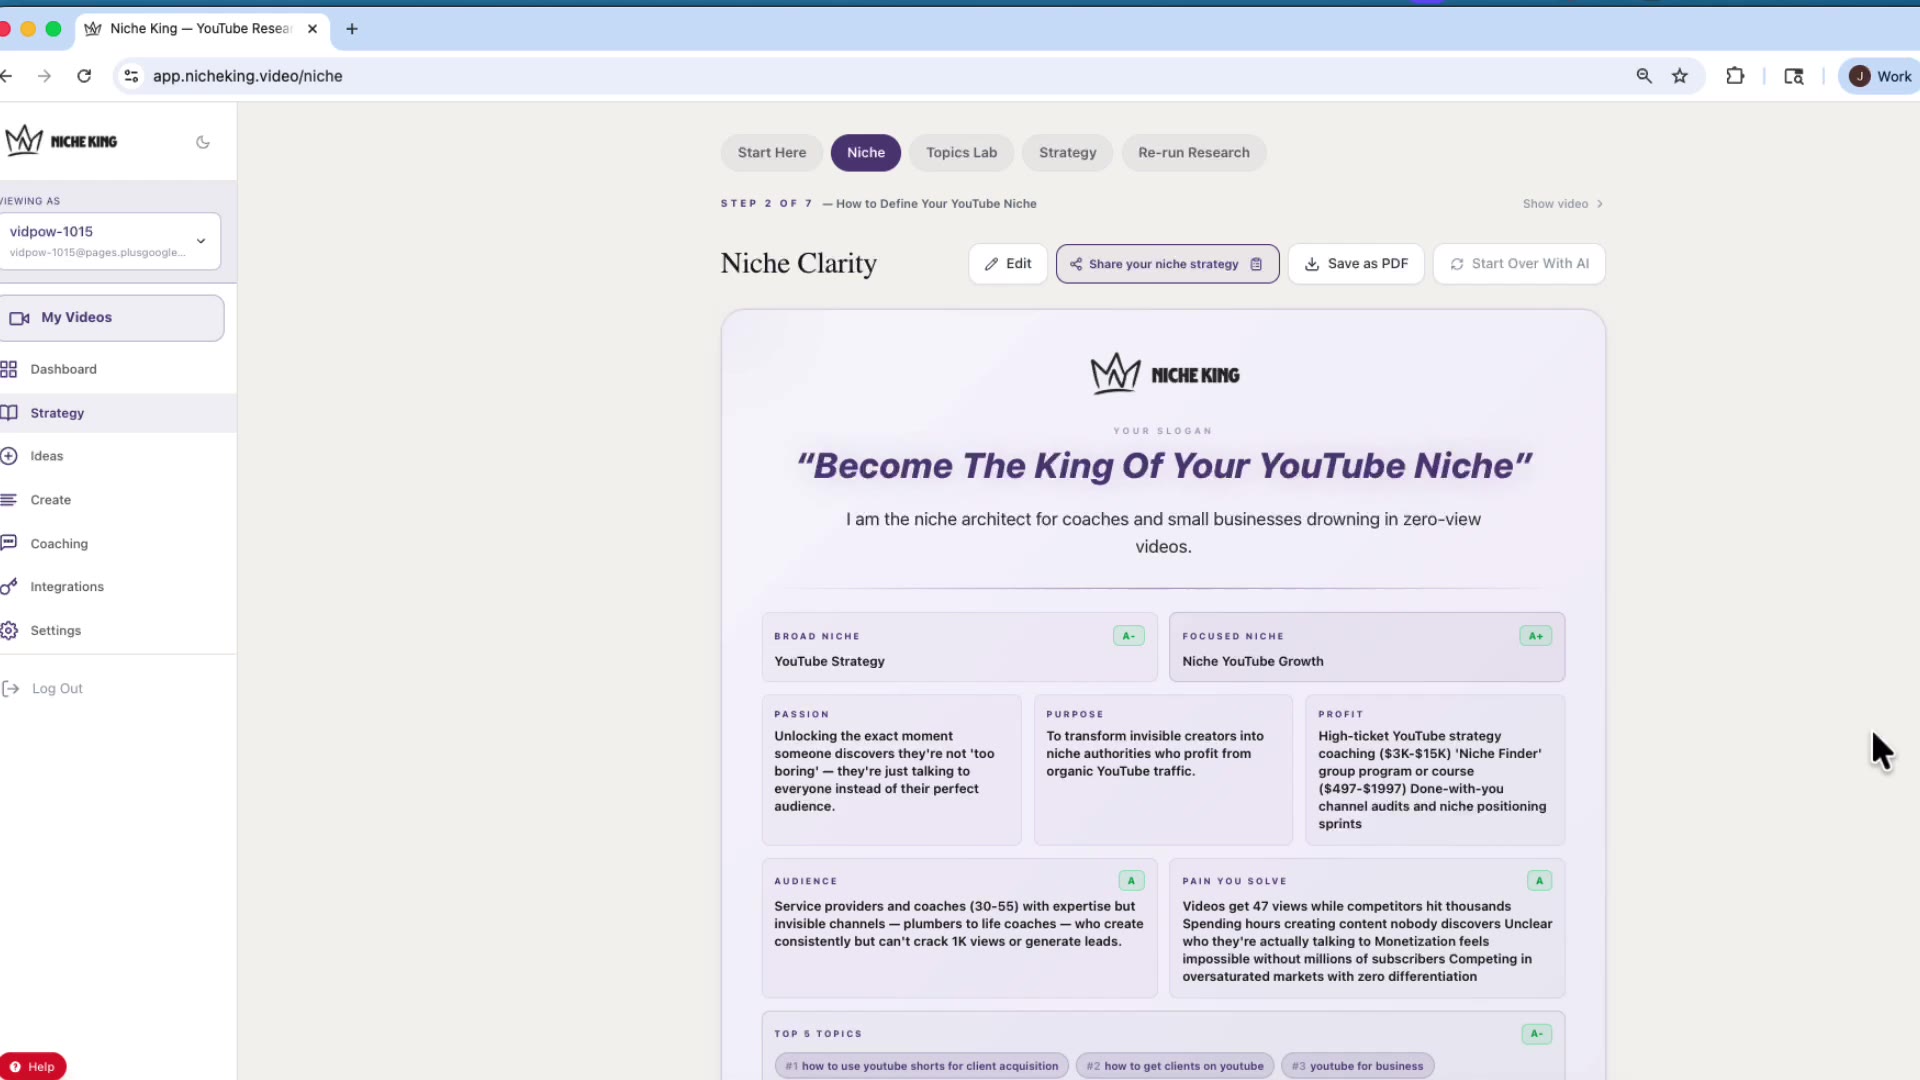The width and height of the screenshot is (1920, 1080).
Task: Click the Profit card text
Action: 1432,780
